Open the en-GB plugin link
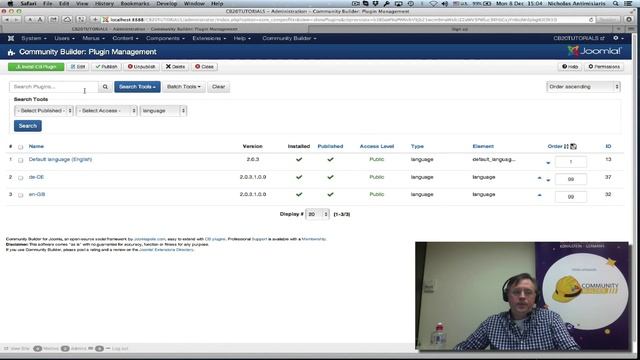Screen dimensions: 640x360 coord(37,194)
